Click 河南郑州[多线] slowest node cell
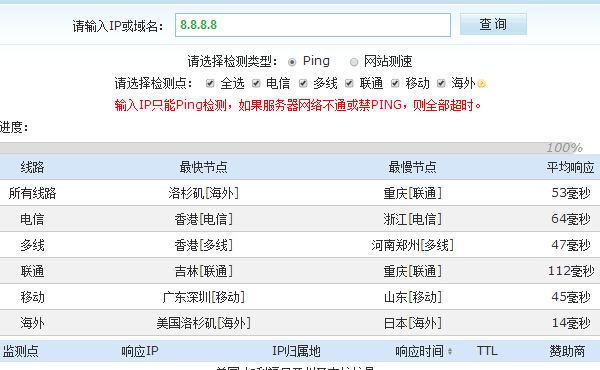 click(x=412, y=245)
